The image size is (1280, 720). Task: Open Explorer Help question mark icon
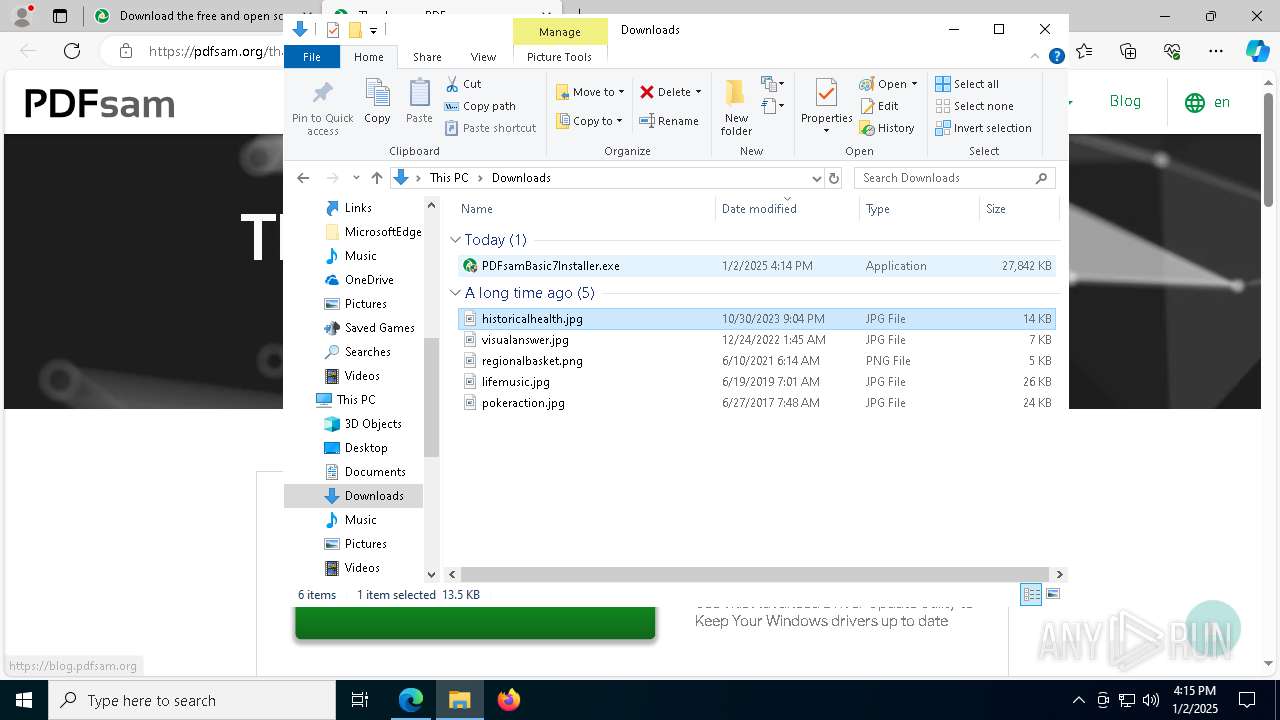point(1056,56)
